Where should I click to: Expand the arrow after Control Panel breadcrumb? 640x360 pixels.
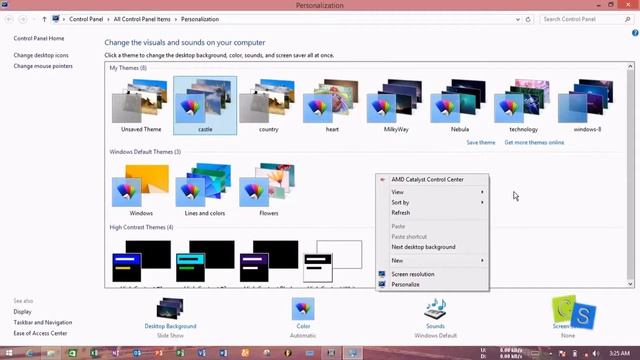coord(108,19)
